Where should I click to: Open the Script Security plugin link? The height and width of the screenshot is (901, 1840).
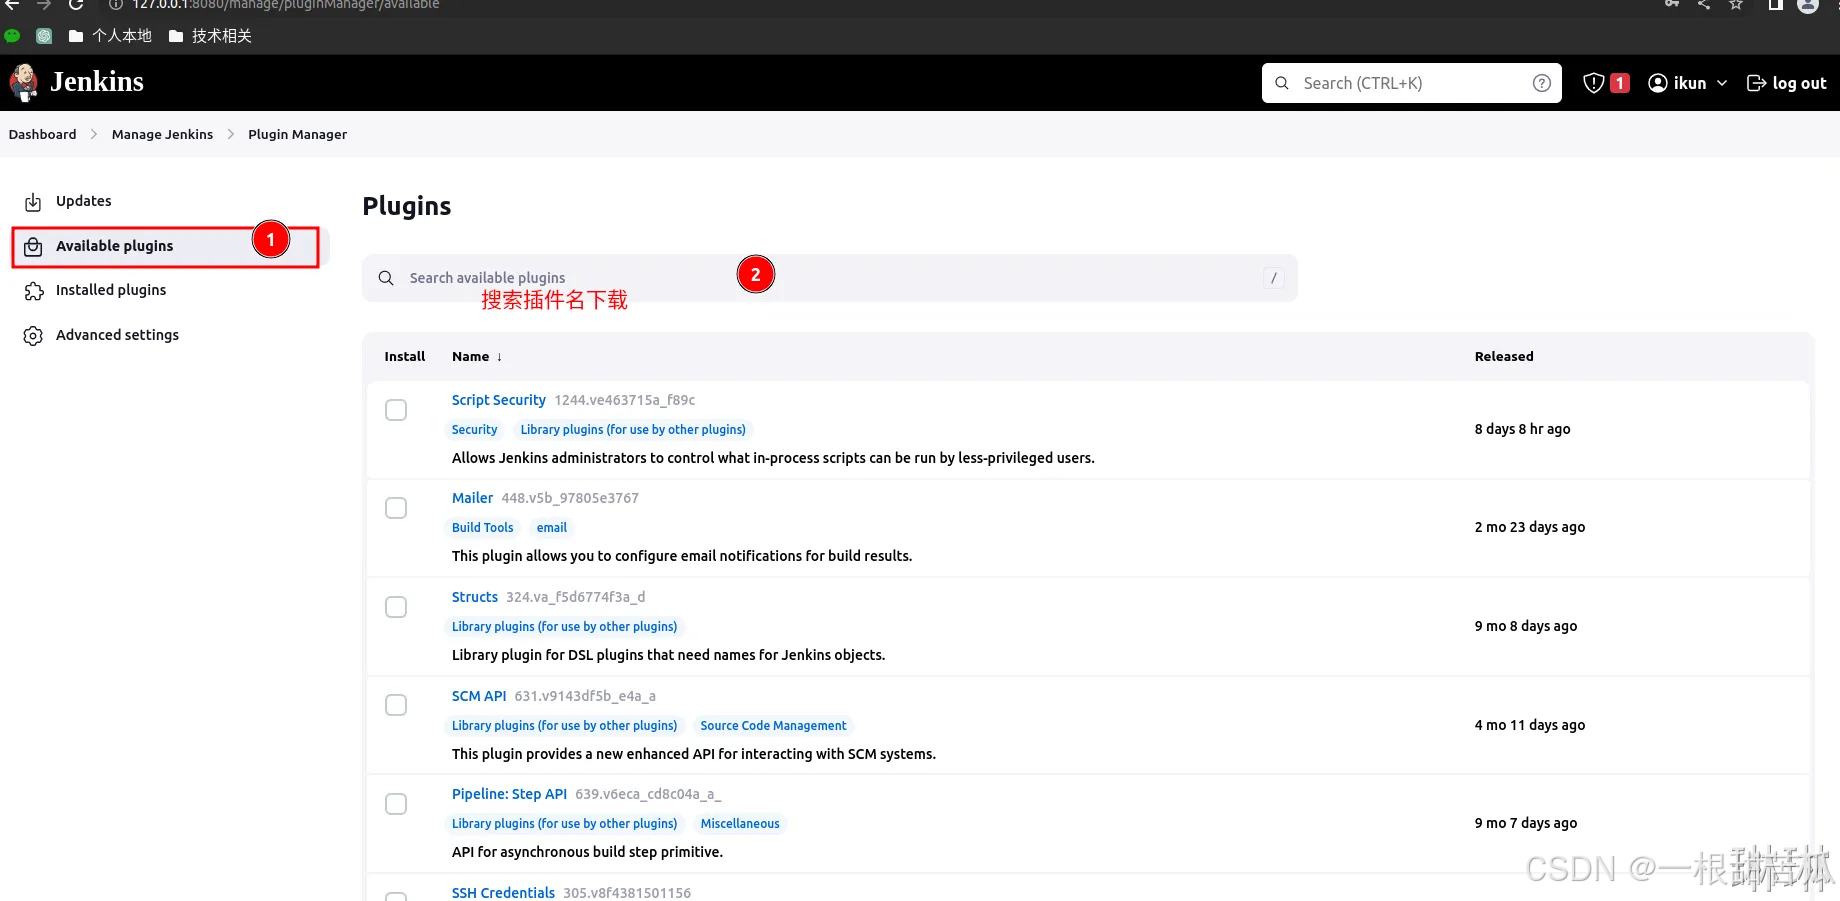(x=498, y=400)
